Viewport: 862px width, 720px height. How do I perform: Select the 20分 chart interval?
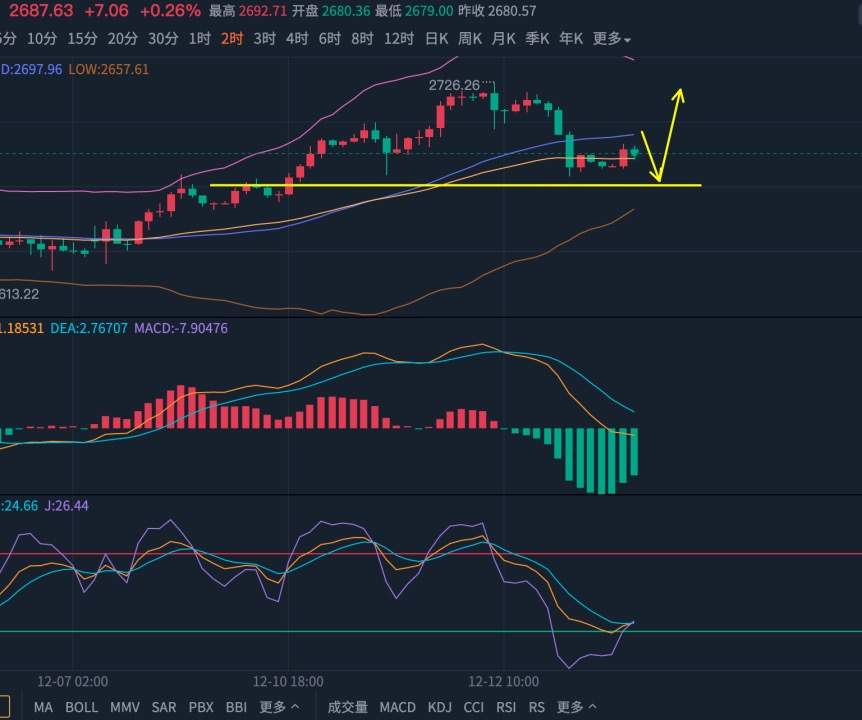click(x=123, y=38)
